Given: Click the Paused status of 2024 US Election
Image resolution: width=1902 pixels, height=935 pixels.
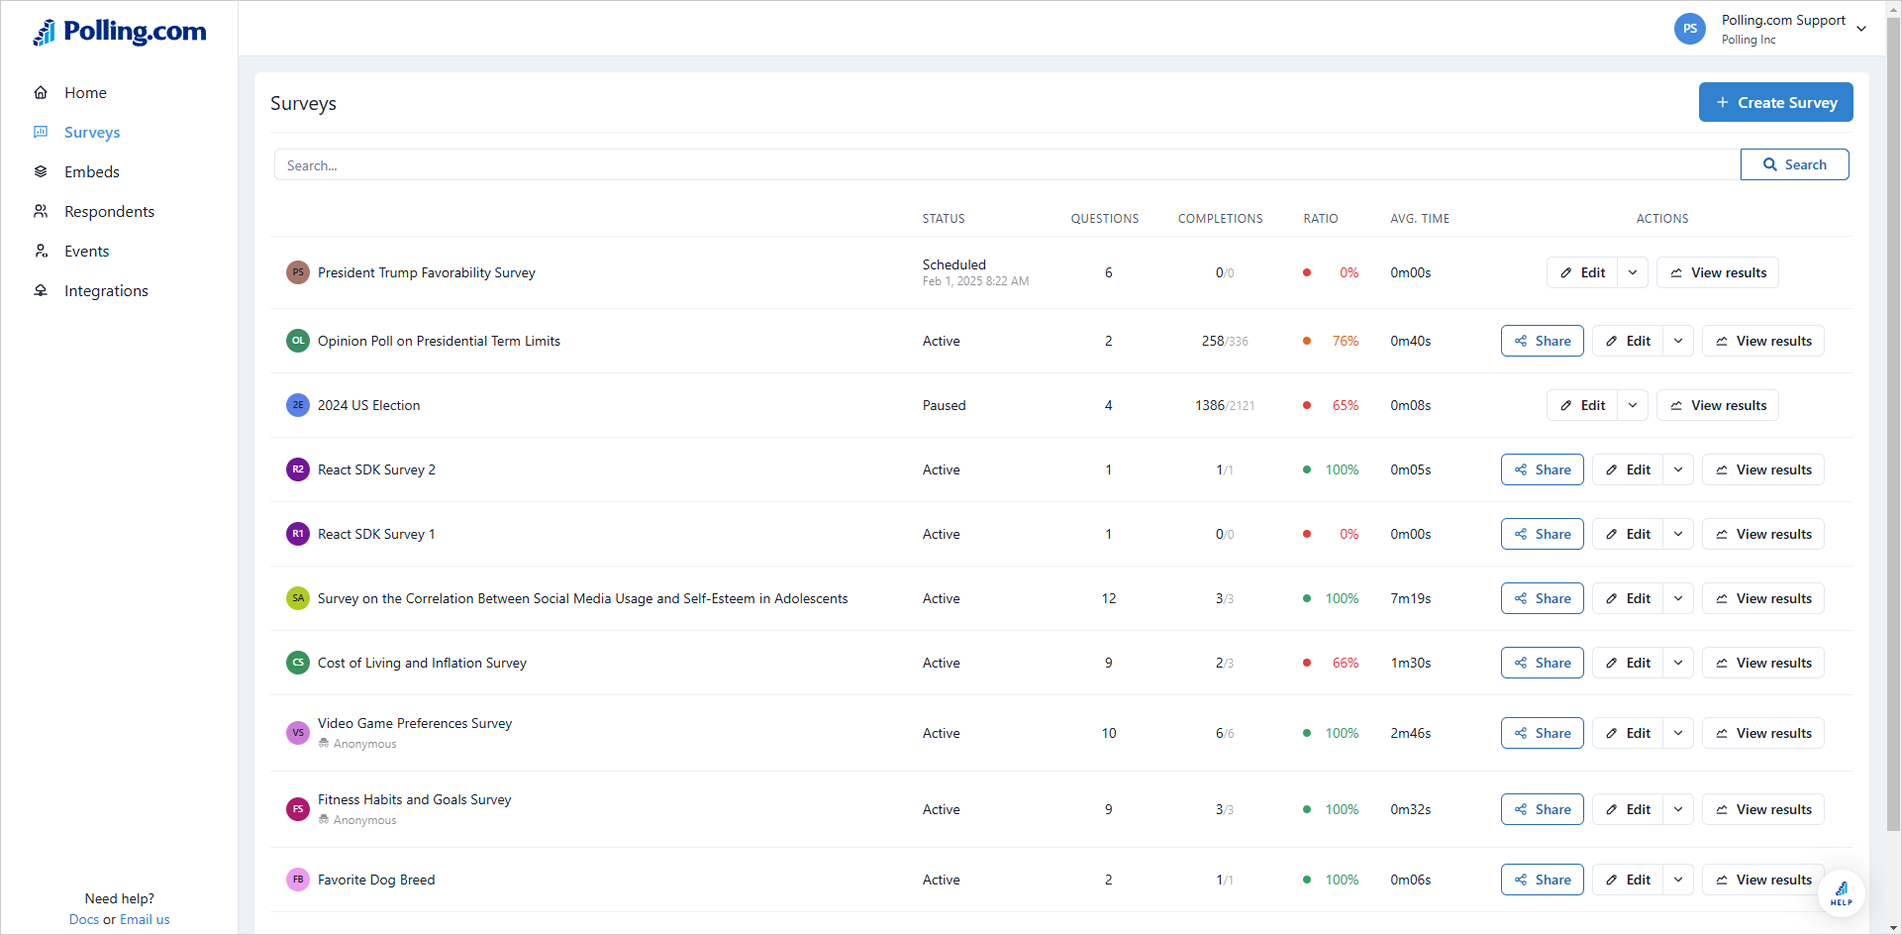Looking at the screenshot, I should click(x=944, y=405).
